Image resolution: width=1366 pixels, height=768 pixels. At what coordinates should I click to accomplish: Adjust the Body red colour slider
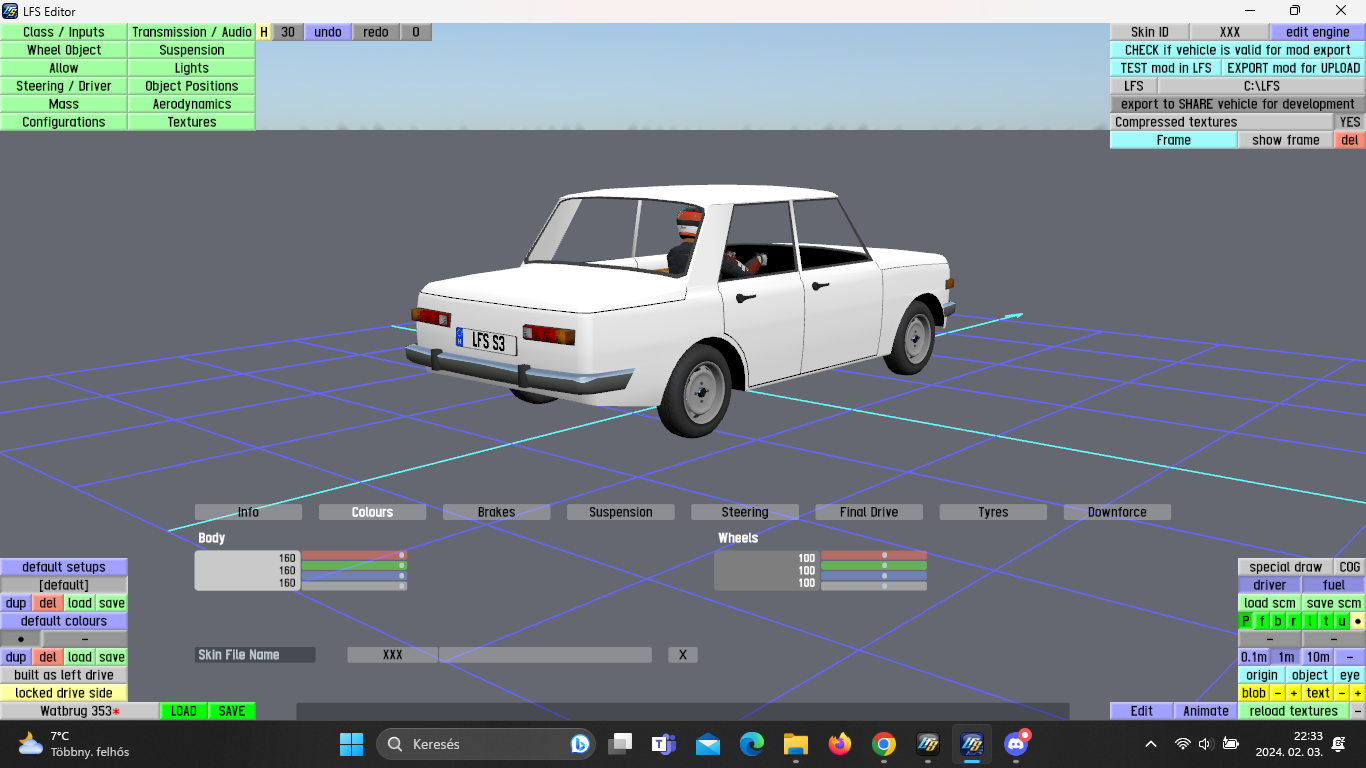click(354, 555)
